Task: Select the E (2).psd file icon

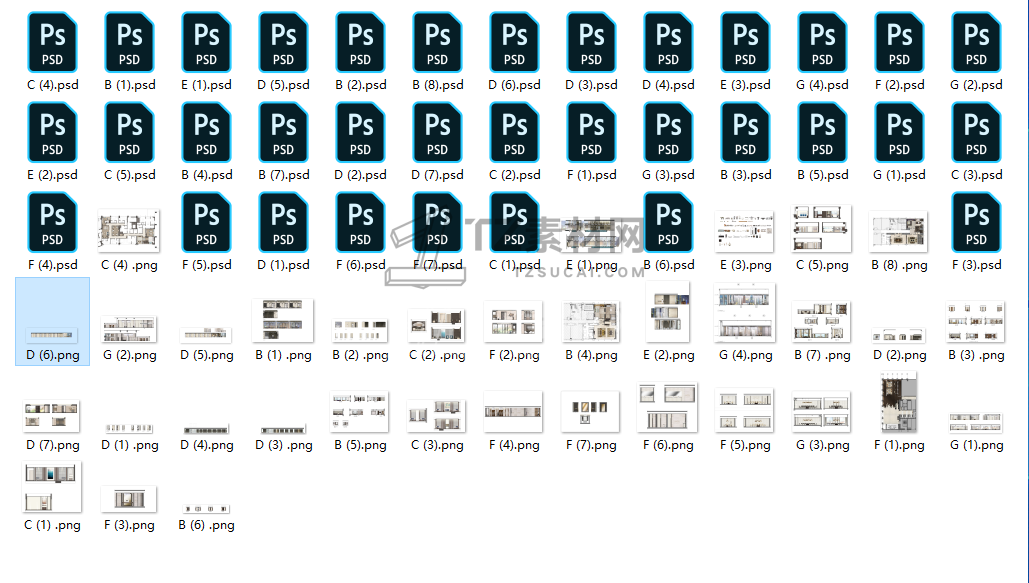Action: coord(52,132)
